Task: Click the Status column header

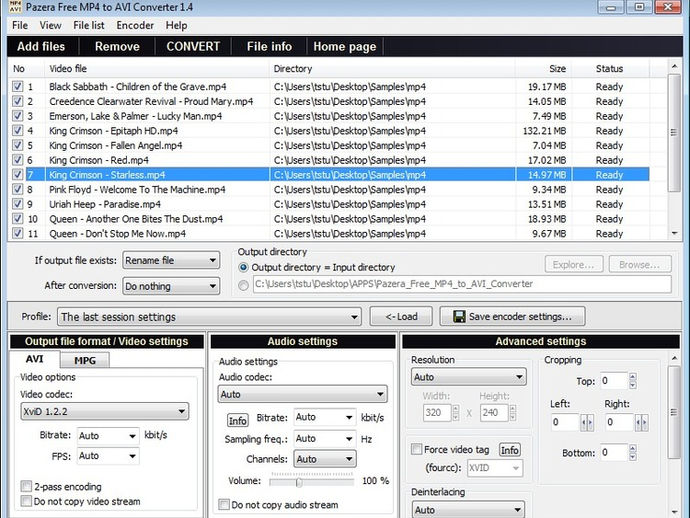Action: click(x=610, y=69)
